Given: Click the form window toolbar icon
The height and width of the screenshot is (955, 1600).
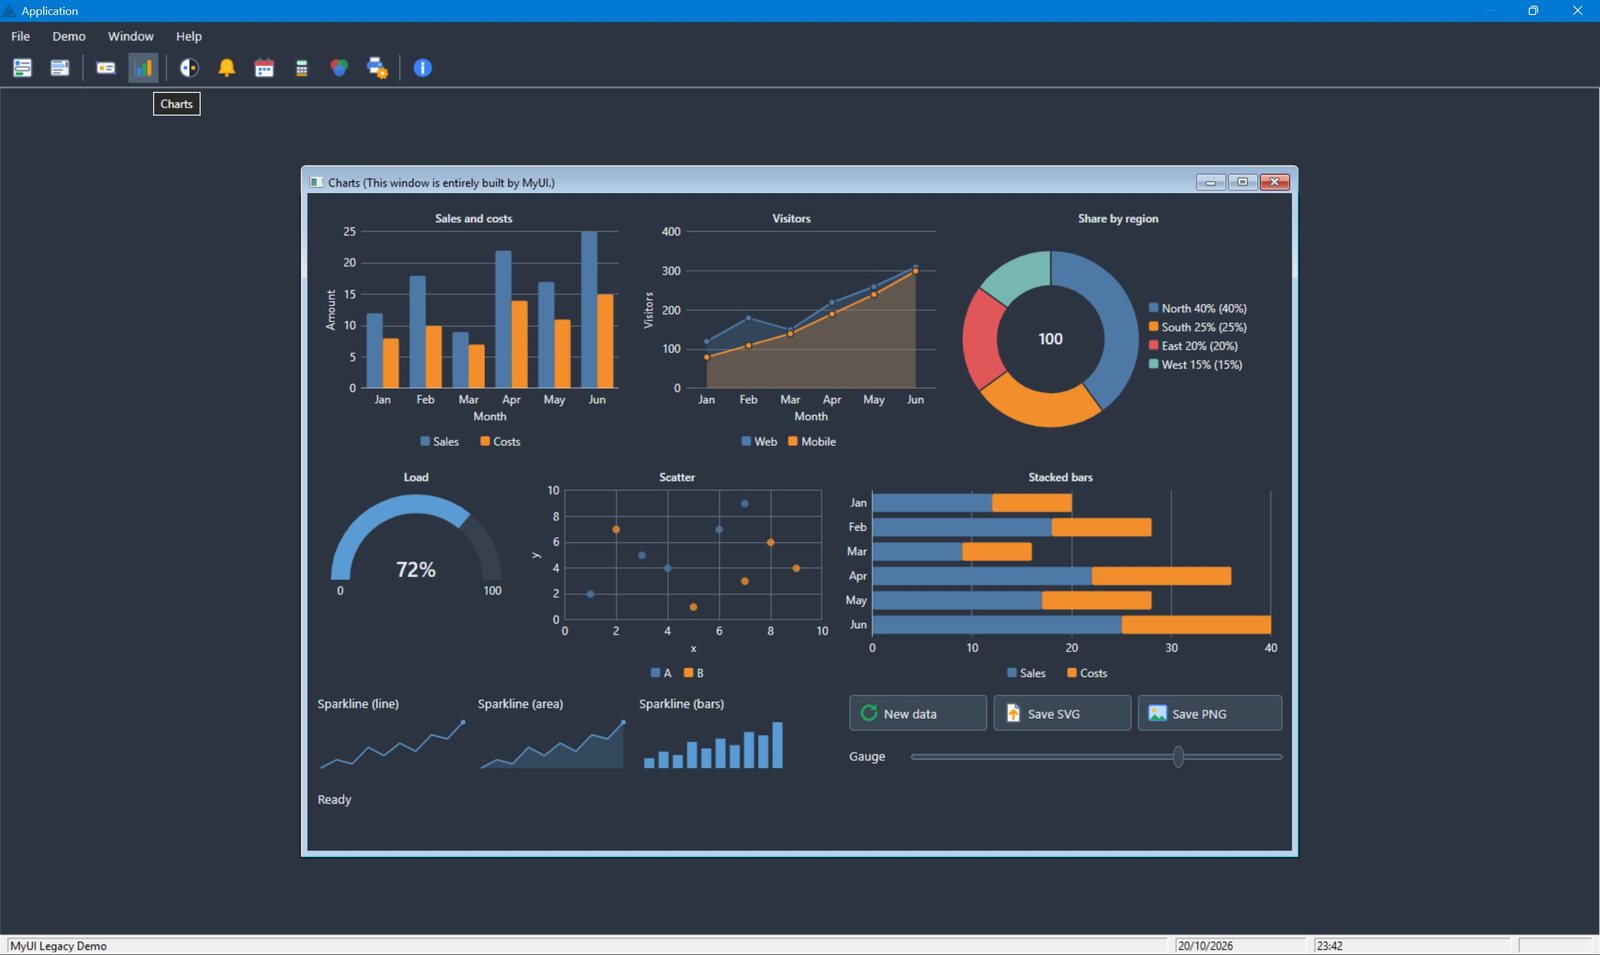Looking at the screenshot, I should 22,68.
